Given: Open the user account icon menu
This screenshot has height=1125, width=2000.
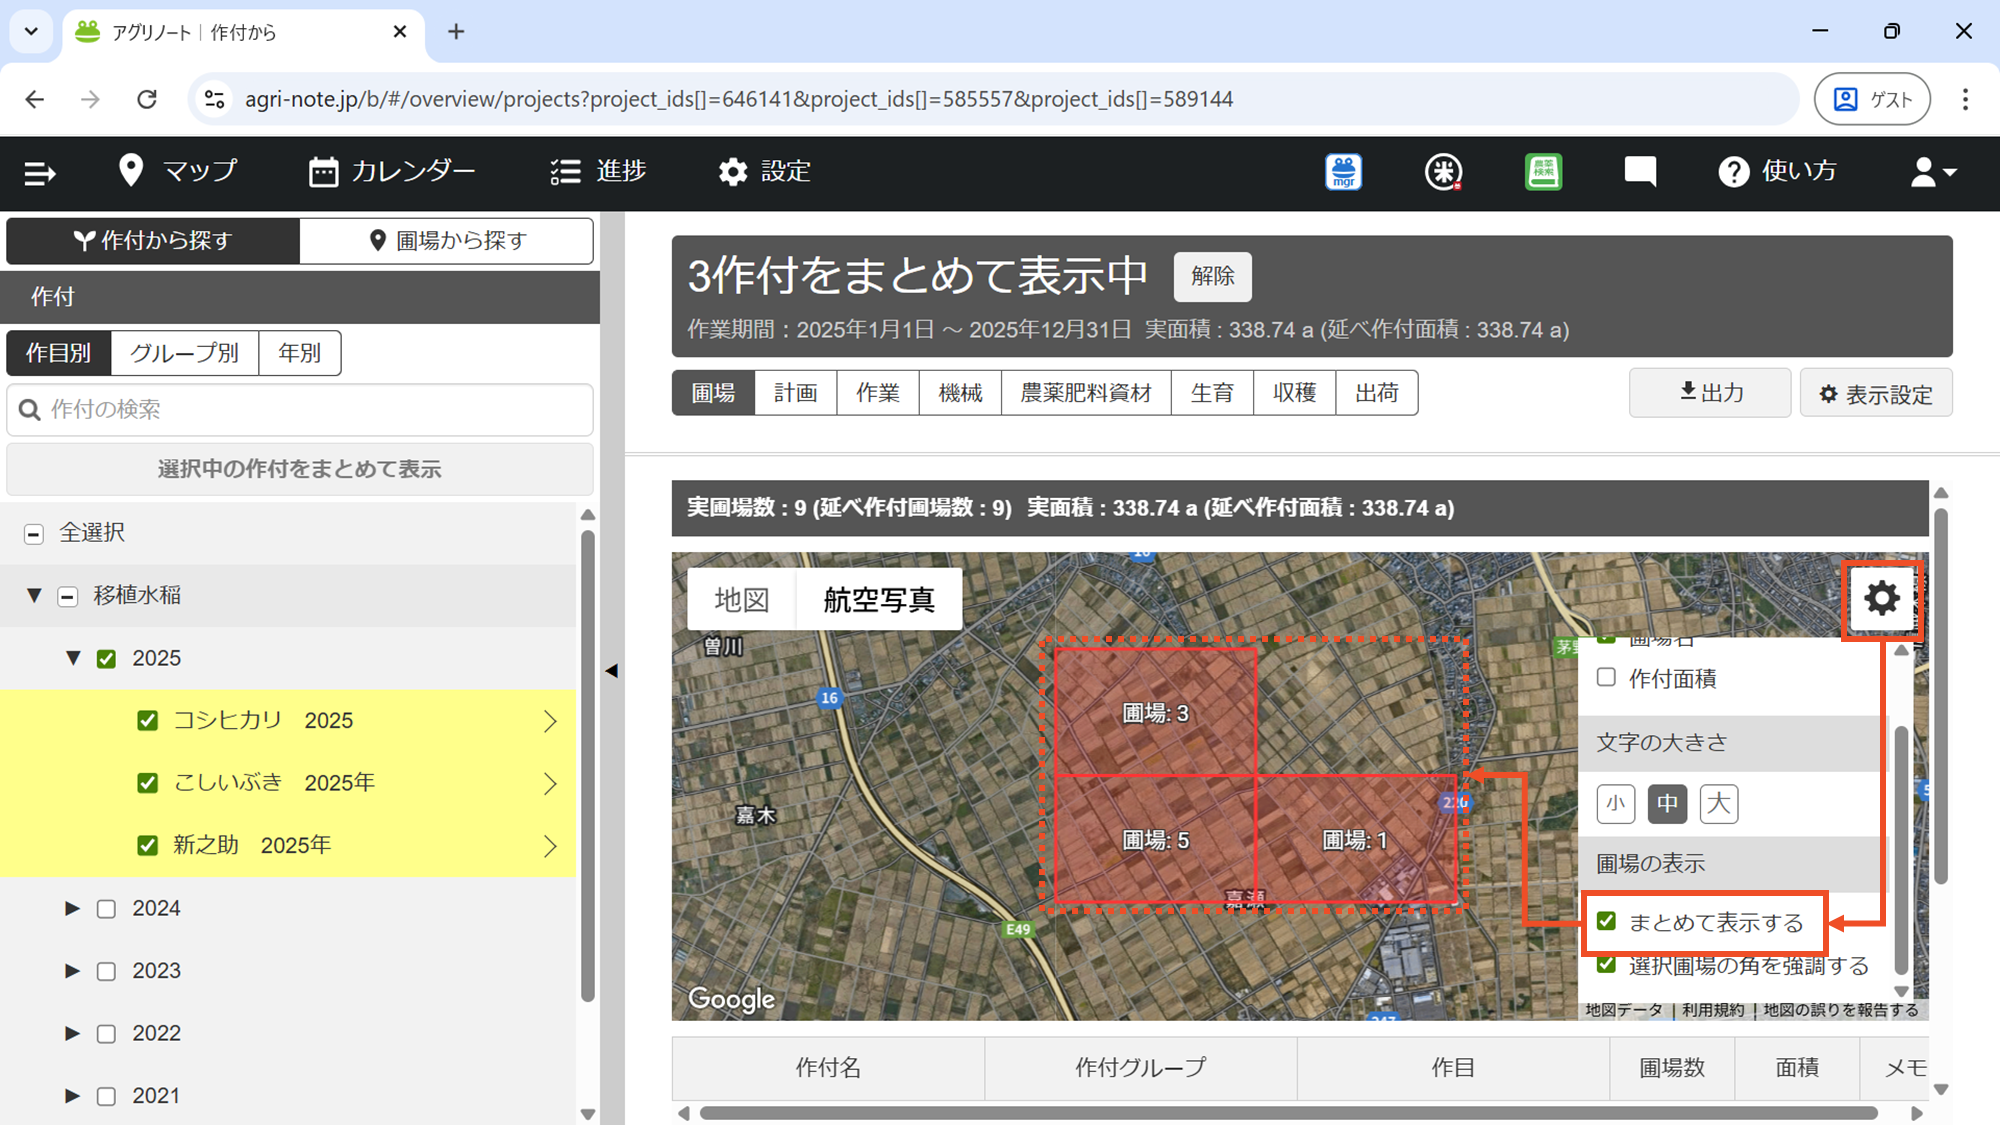Looking at the screenshot, I should tap(1932, 172).
